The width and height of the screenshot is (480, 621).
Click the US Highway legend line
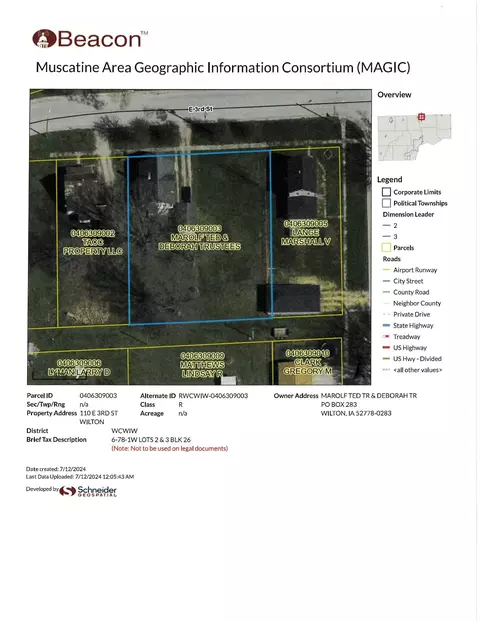pyautogui.click(x=387, y=348)
